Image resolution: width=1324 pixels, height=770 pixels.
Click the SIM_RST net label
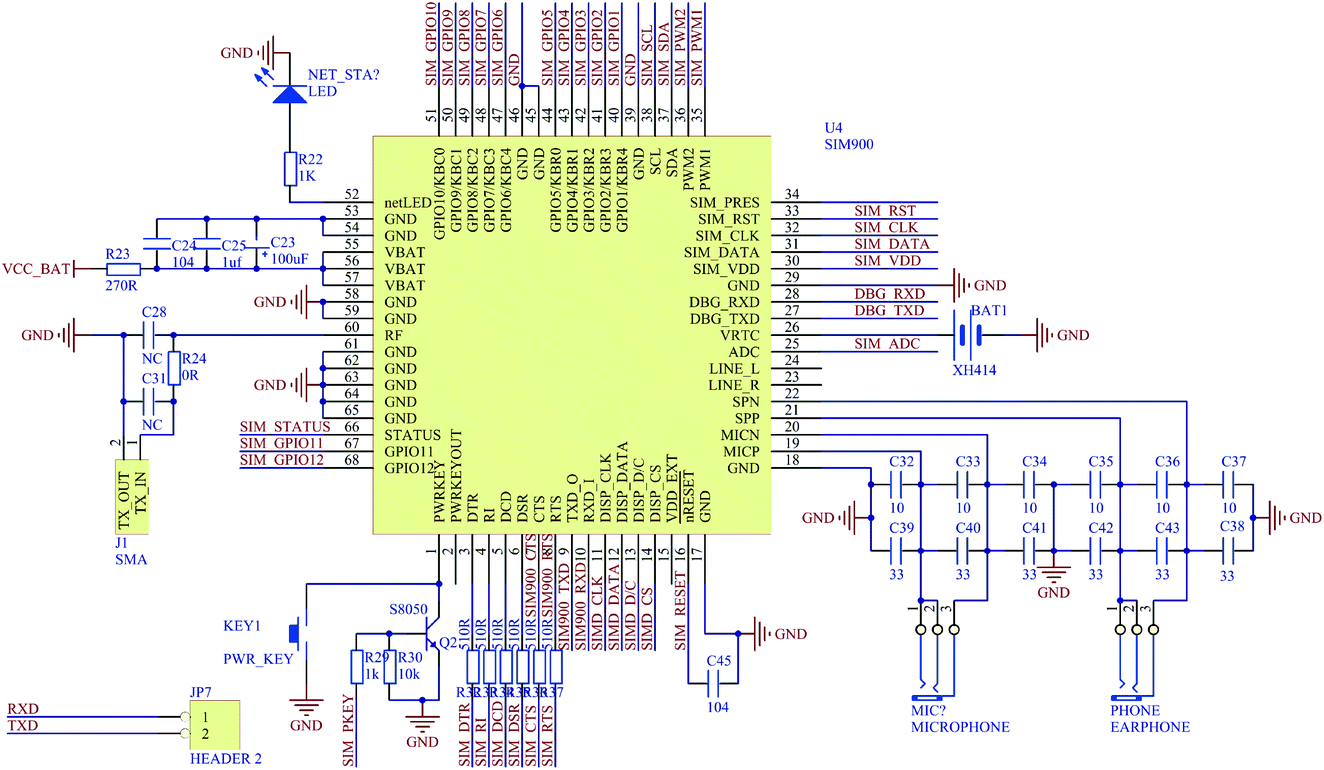coord(885,211)
